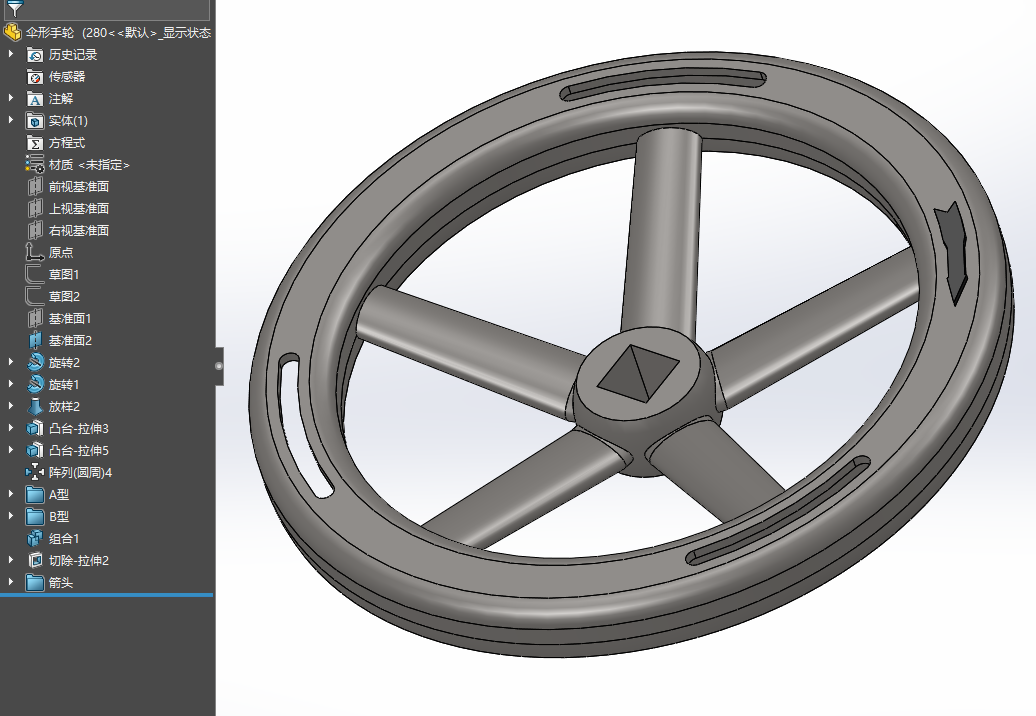Select the 阵列(圆周)4 label

pos(81,472)
